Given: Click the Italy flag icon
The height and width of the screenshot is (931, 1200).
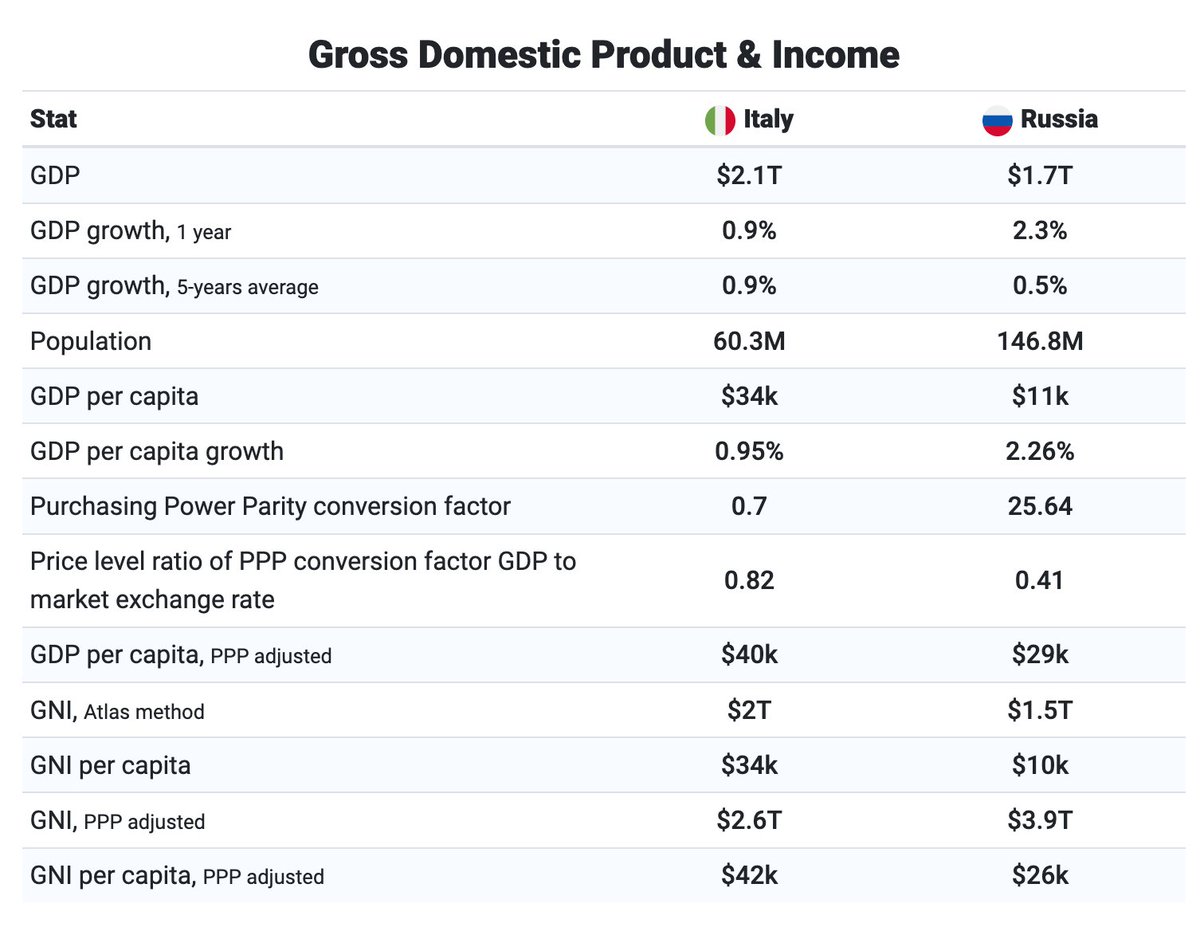Looking at the screenshot, I should [x=720, y=120].
